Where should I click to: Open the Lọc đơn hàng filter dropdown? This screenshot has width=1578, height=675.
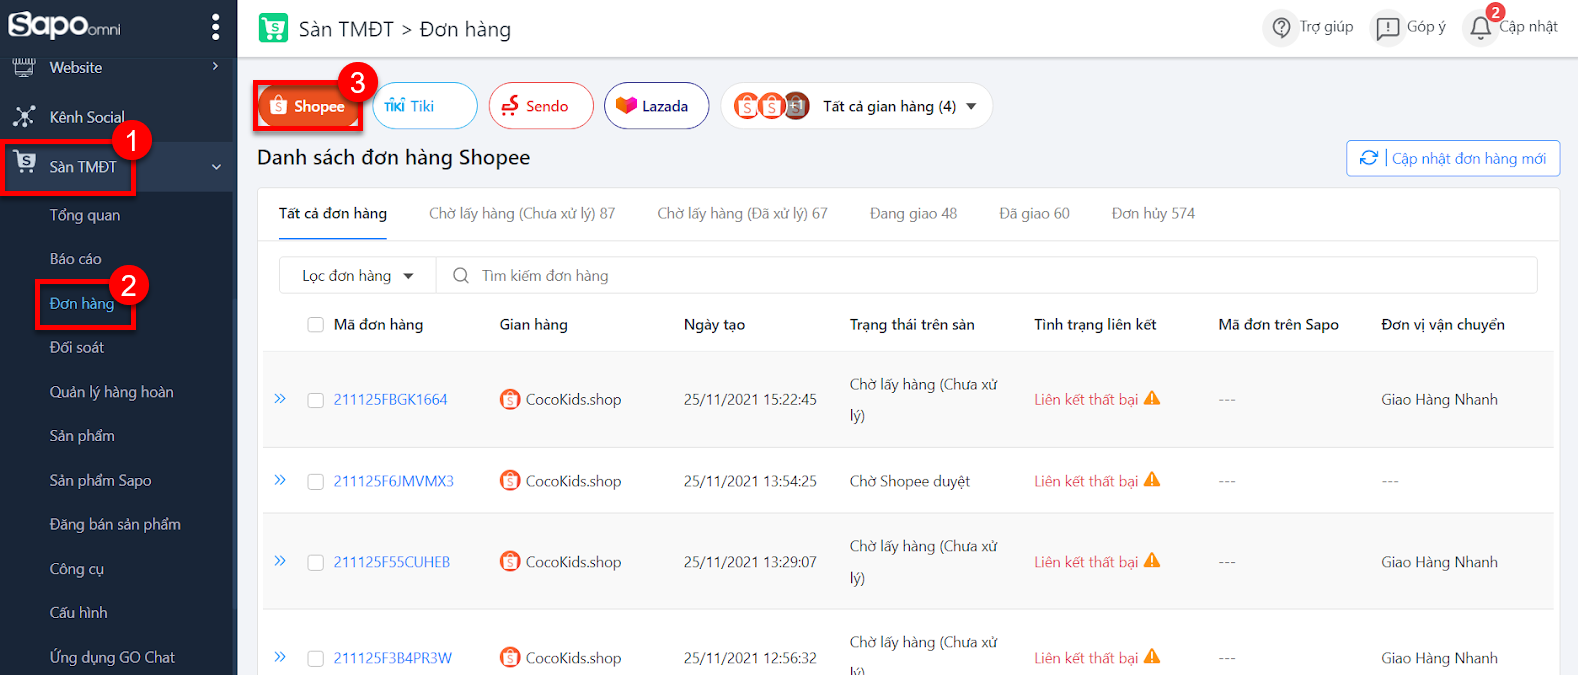357,275
